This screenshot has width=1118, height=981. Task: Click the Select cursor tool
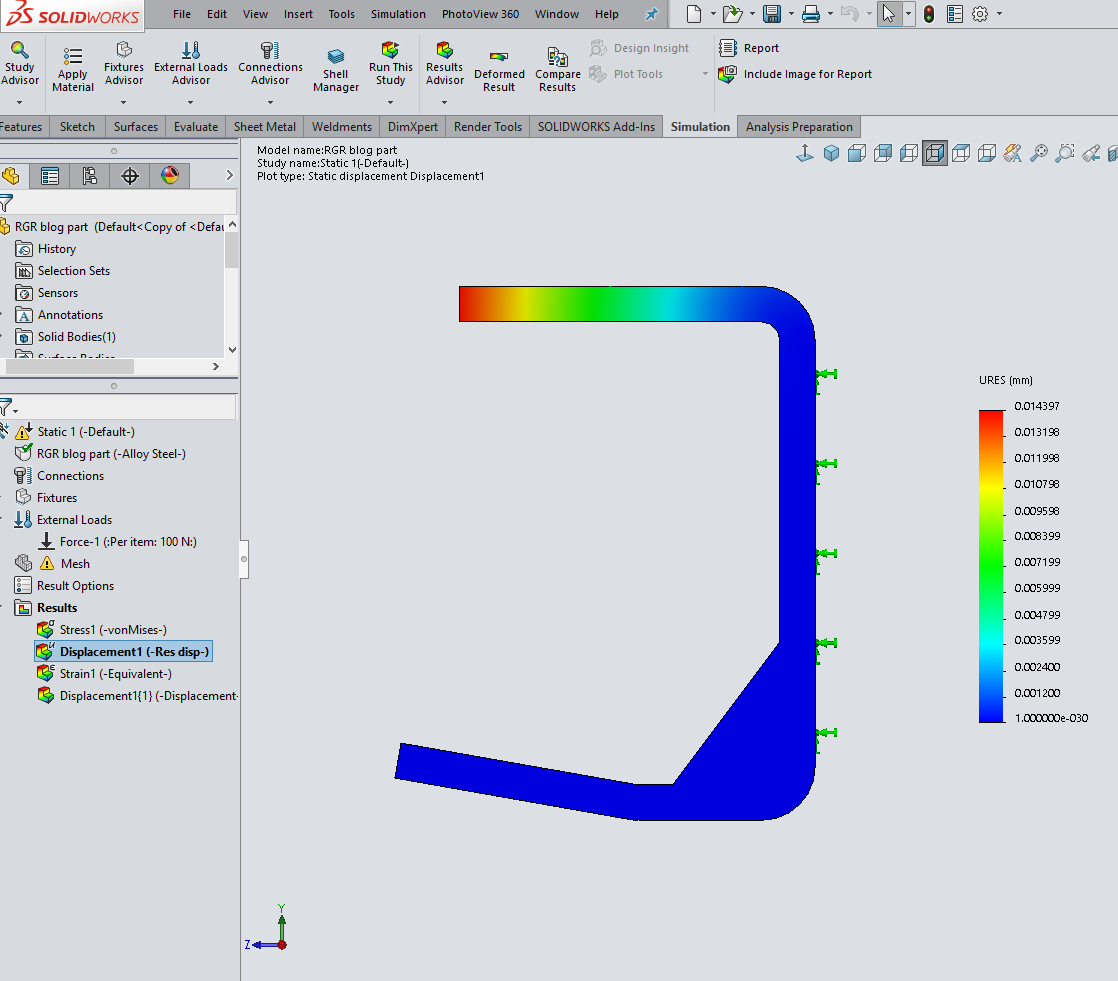(x=888, y=14)
